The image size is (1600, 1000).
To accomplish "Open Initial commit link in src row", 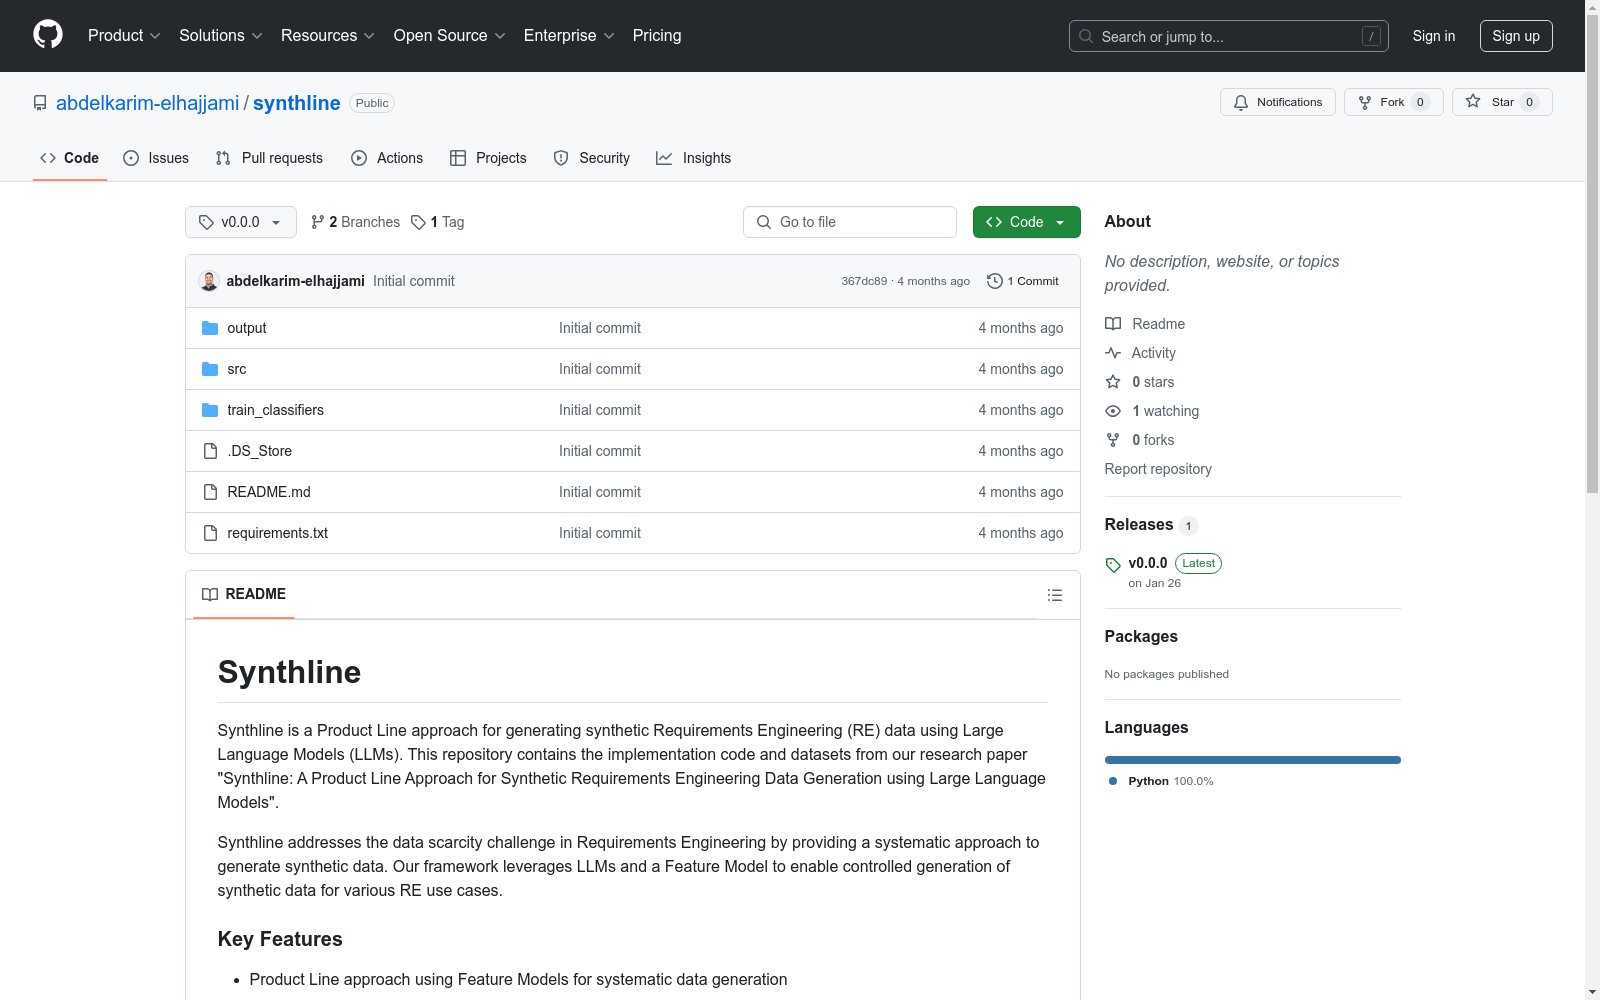I will (x=600, y=369).
